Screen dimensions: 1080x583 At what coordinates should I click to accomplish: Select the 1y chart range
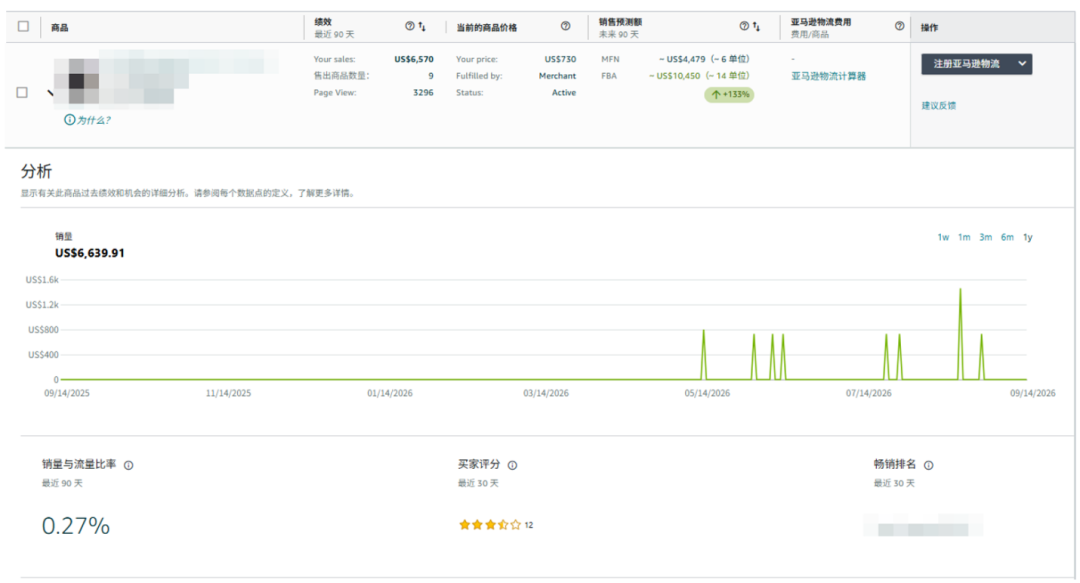tap(1028, 237)
